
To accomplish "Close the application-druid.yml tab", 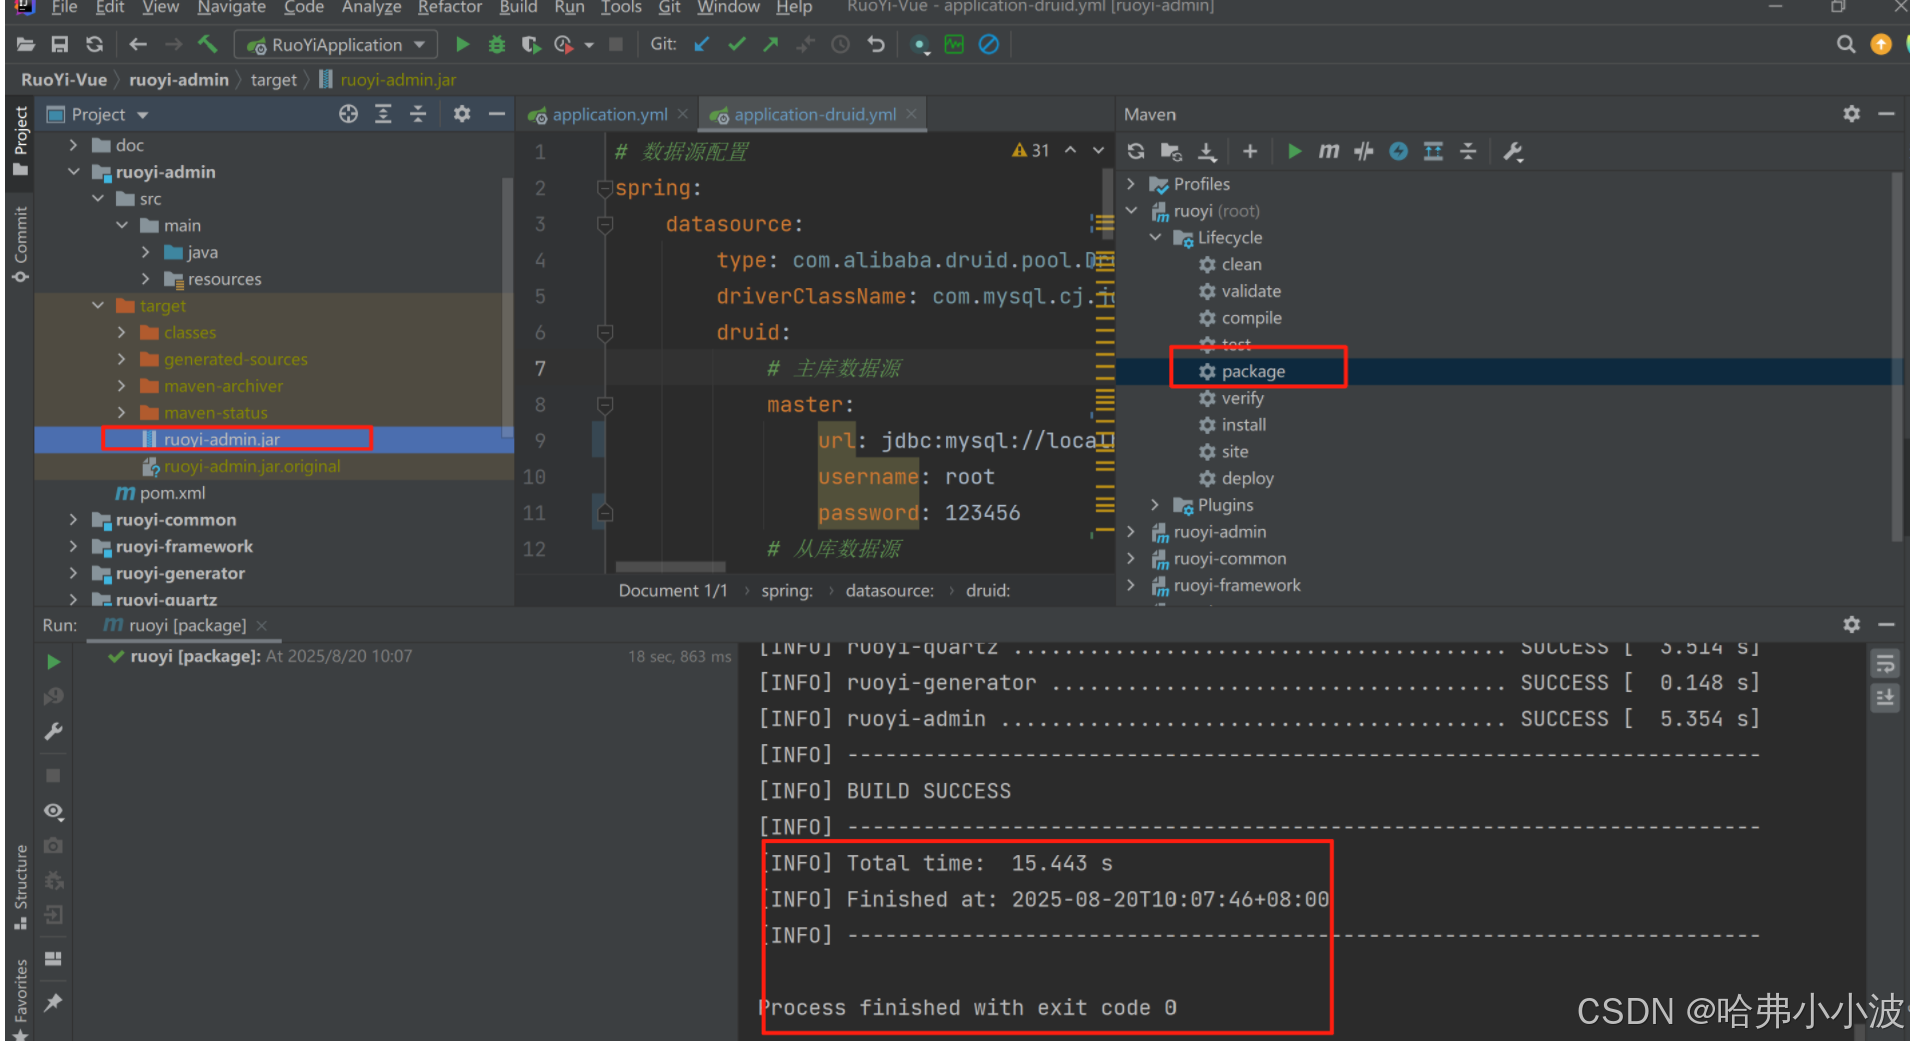I will pos(912,114).
